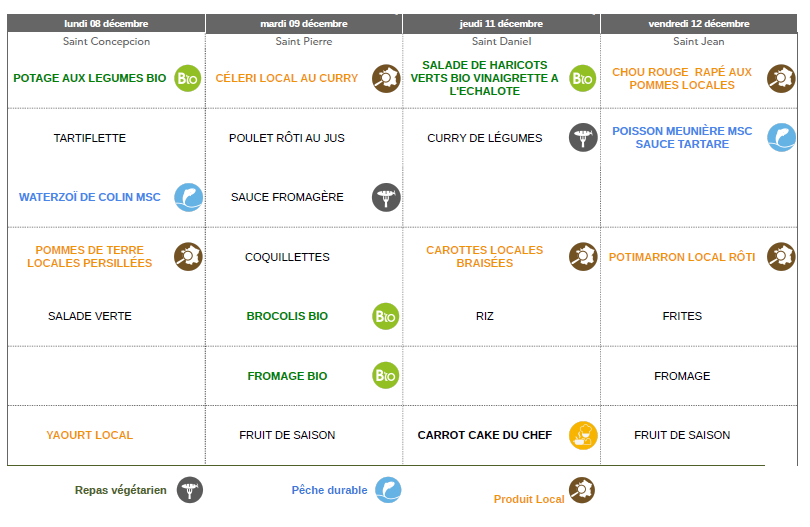Click the local icon beside Carottes Locales Braisées
The image size is (810, 527).
(x=583, y=257)
